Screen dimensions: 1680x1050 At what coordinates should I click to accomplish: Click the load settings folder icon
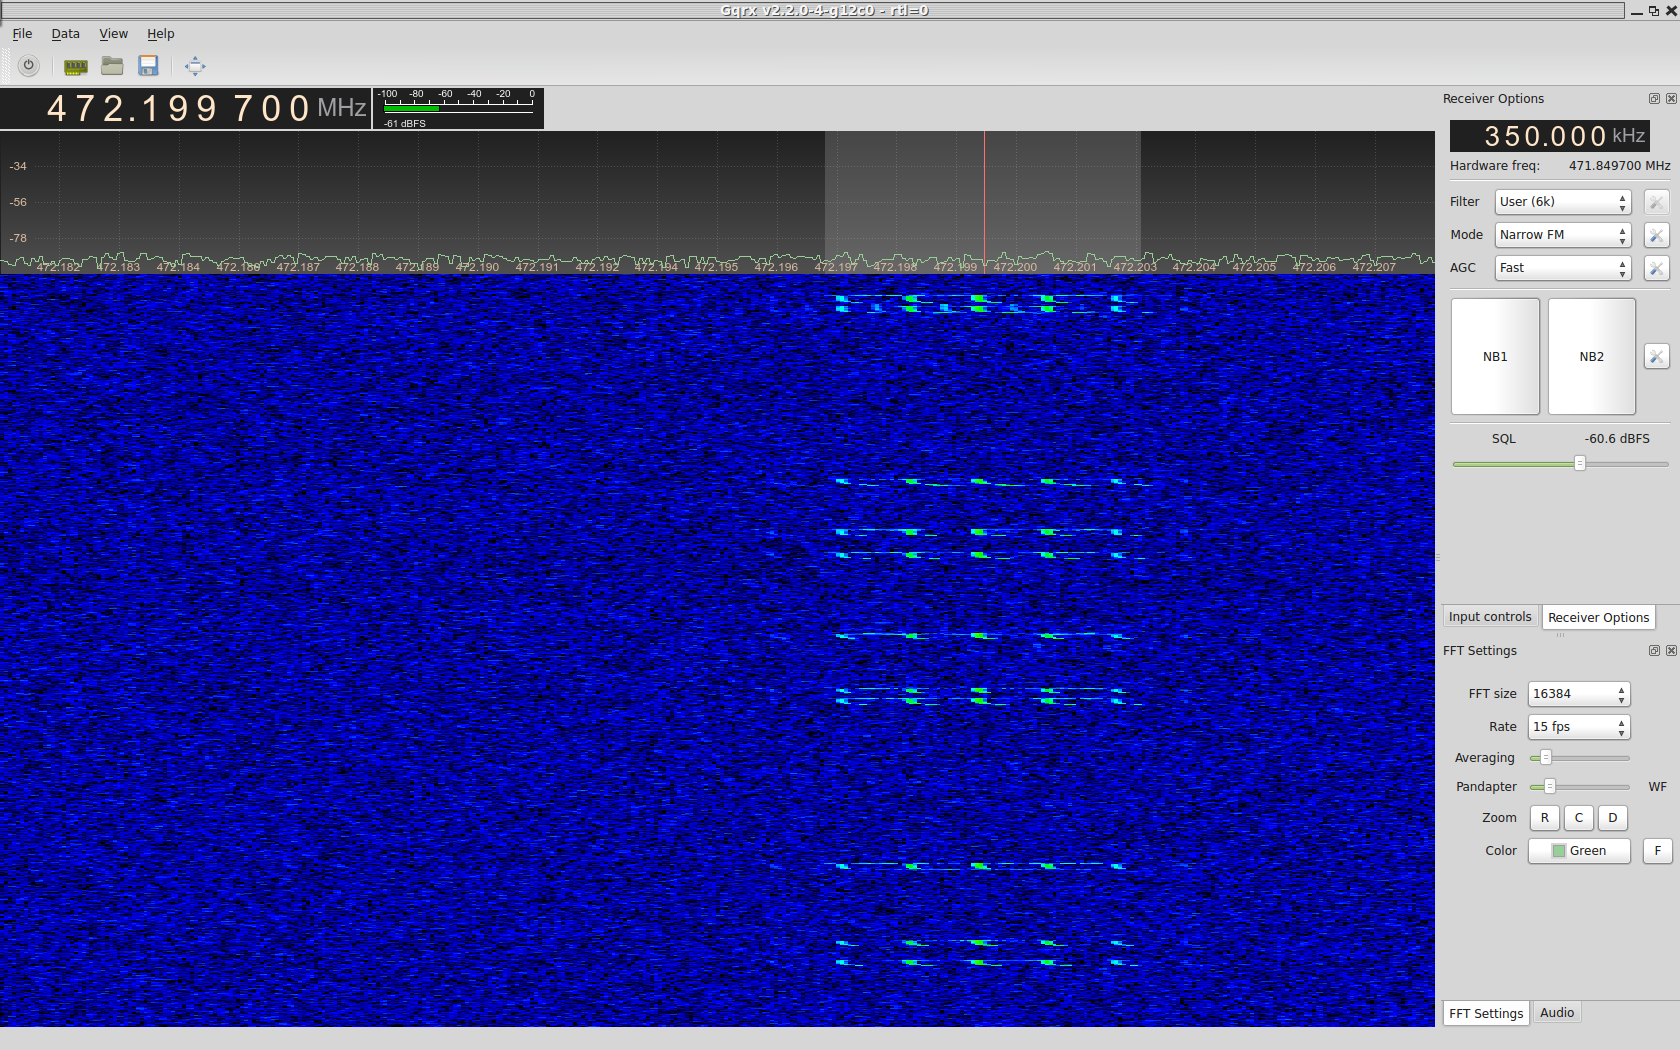pos(112,66)
